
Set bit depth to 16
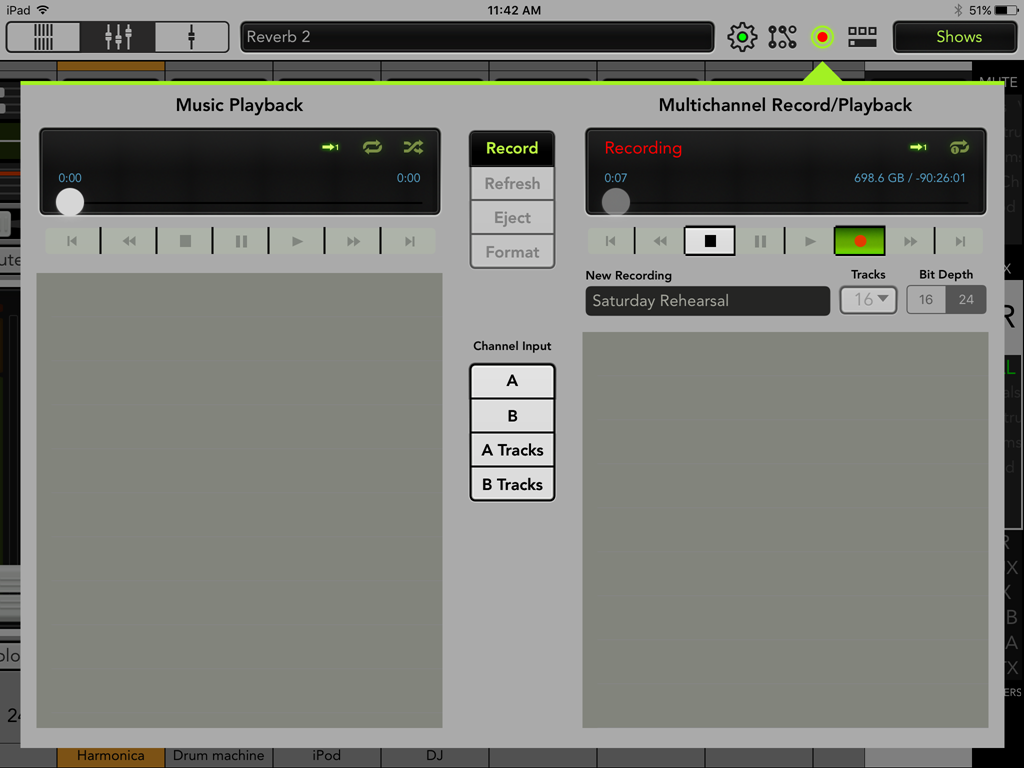pyautogui.click(x=926, y=300)
